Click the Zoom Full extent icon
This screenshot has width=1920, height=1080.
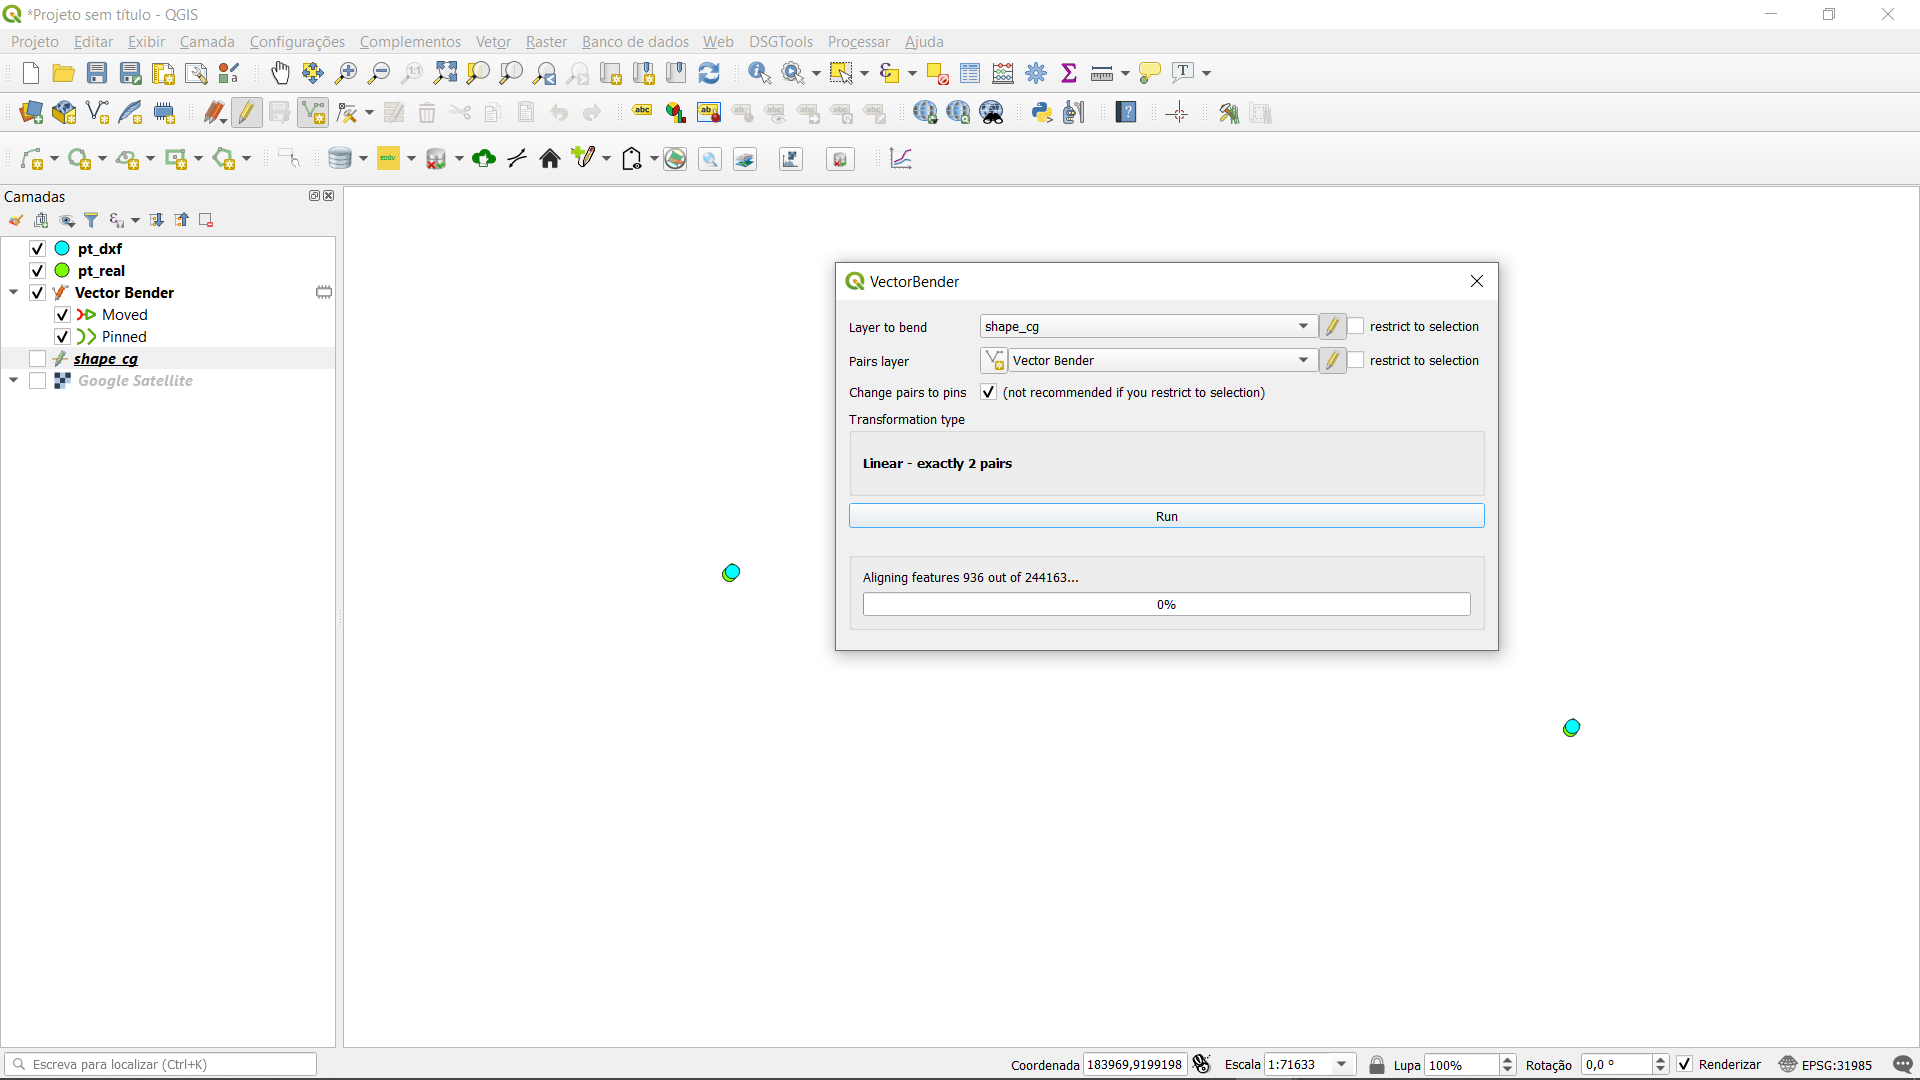click(x=445, y=73)
